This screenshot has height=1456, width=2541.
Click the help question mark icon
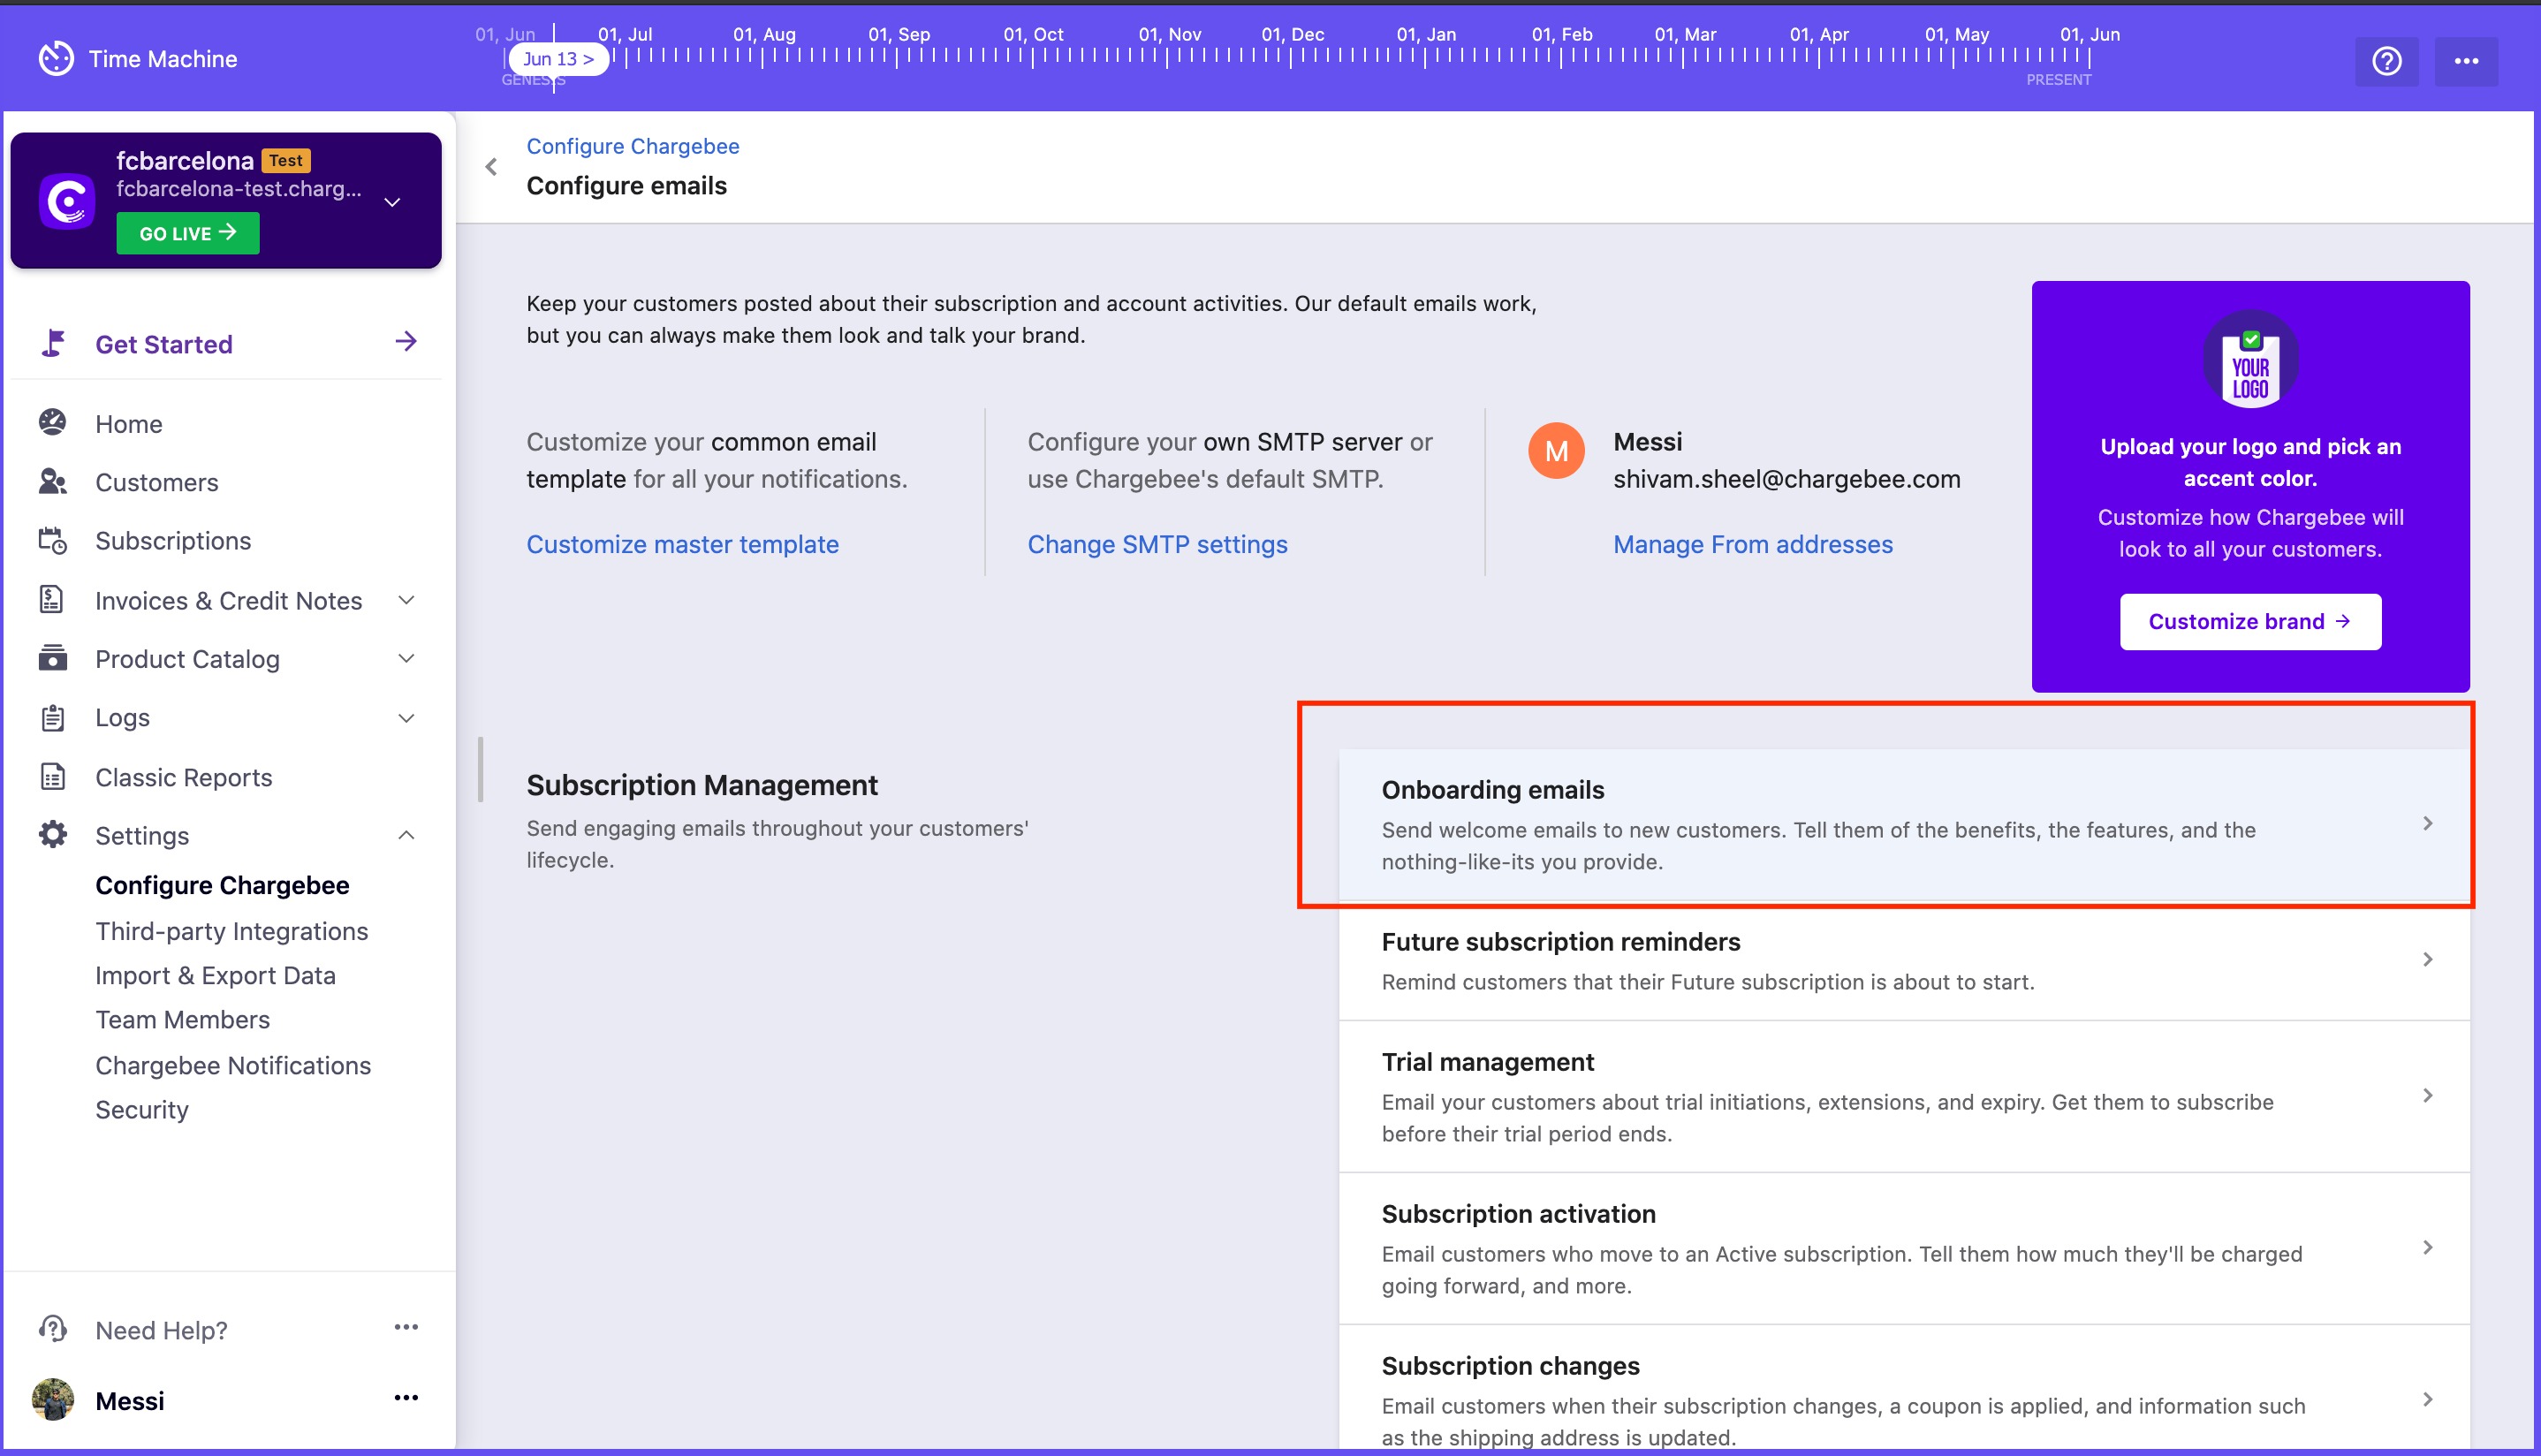pos(2386,61)
